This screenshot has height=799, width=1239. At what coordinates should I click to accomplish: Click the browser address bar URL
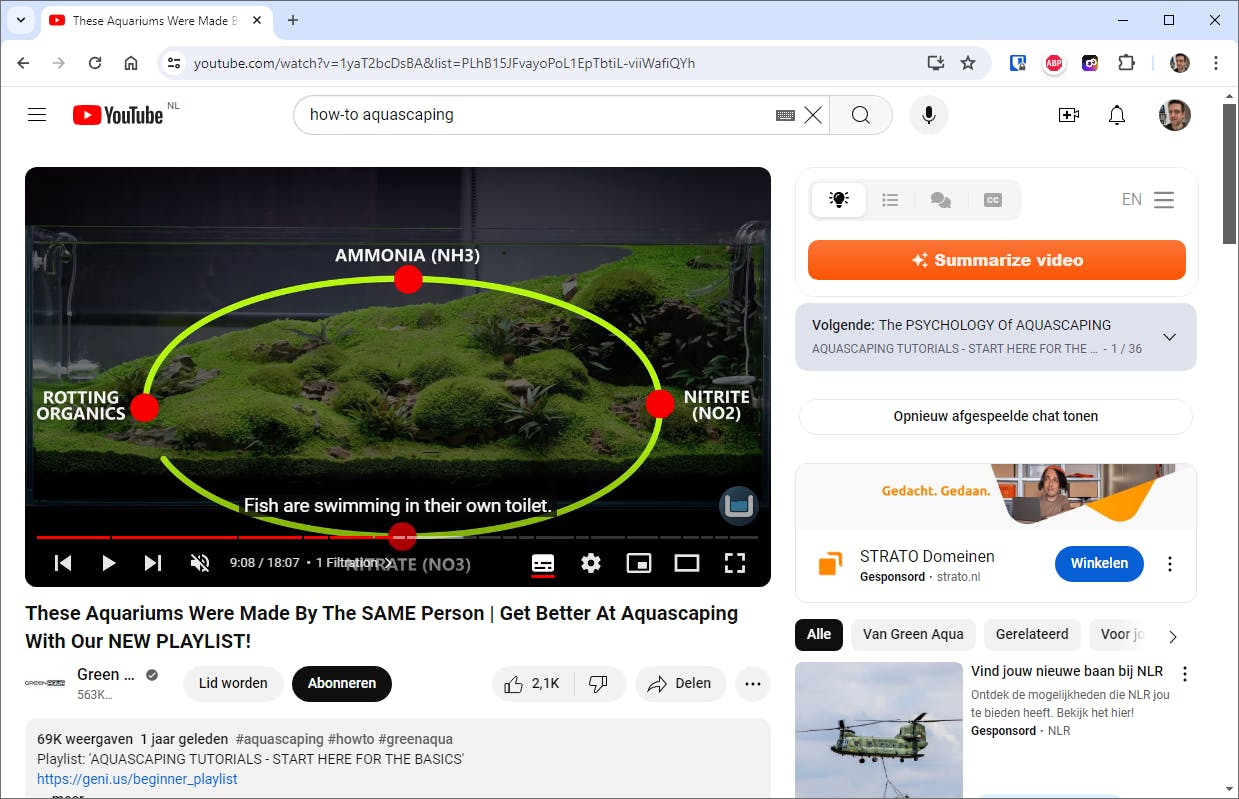pyautogui.click(x=444, y=63)
